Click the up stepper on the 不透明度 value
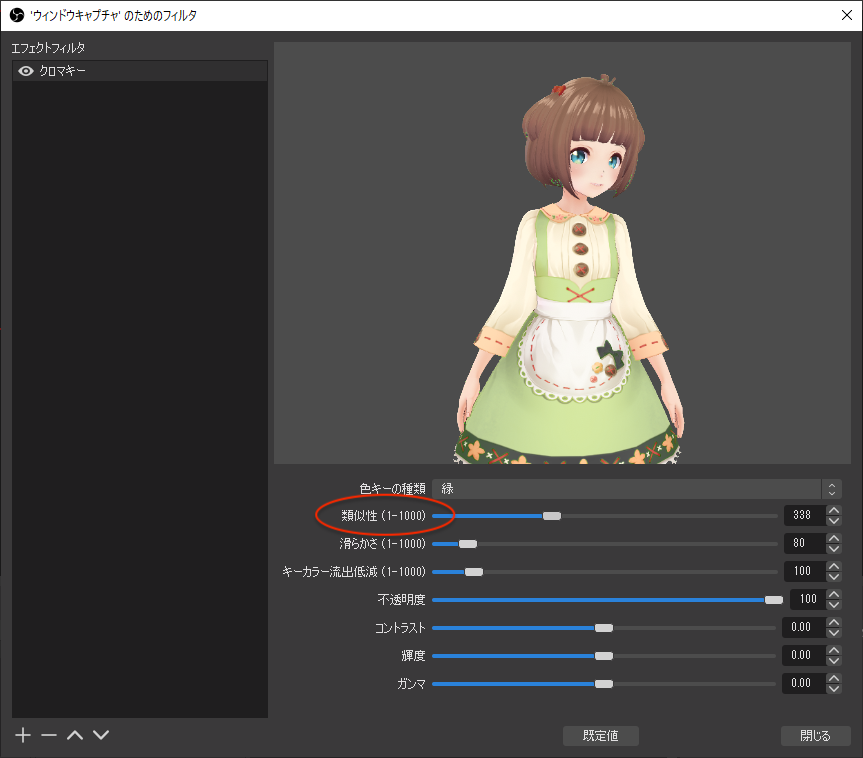The width and height of the screenshot is (863, 758). (833, 594)
